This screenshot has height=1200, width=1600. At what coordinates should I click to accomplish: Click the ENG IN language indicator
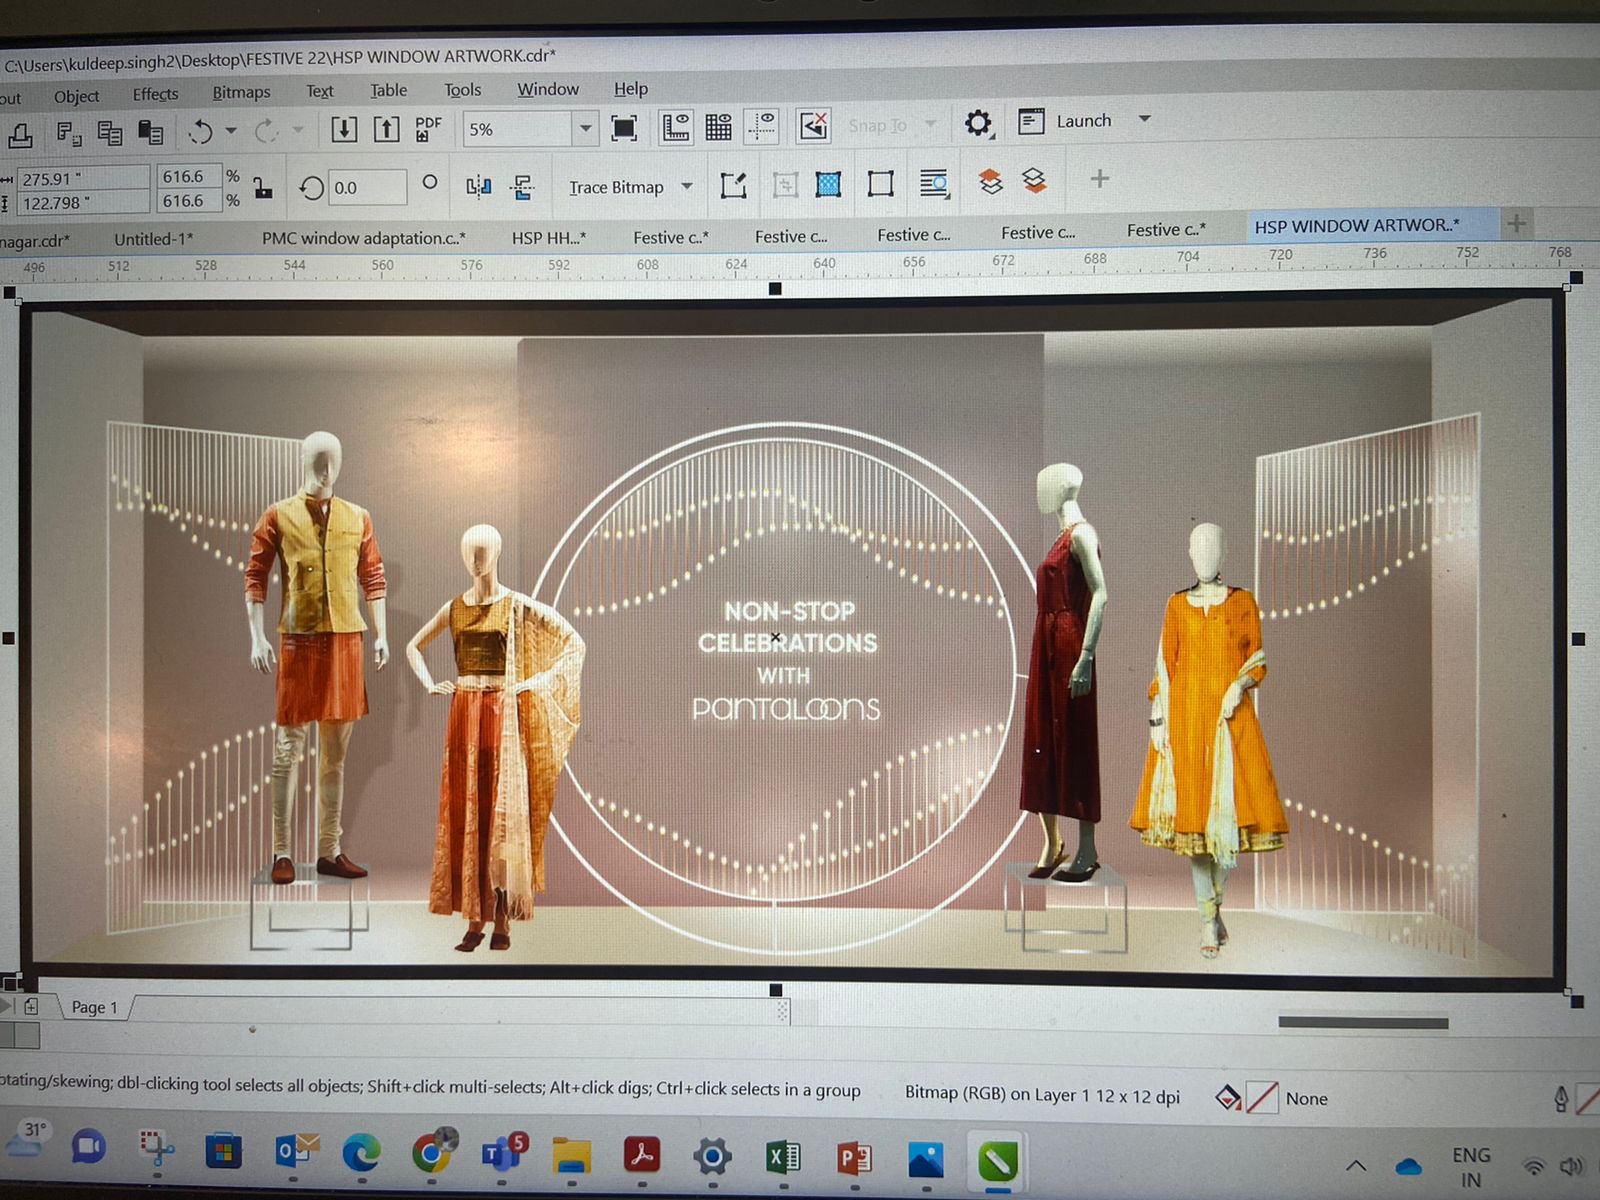(x=1471, y=1167)
